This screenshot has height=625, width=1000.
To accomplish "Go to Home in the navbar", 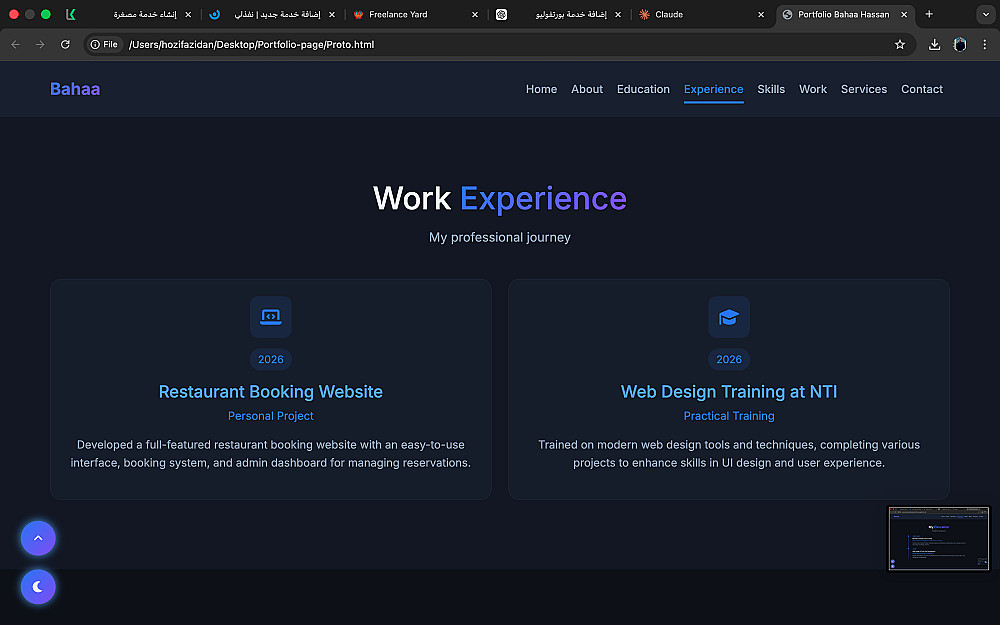I will [541, 89].
